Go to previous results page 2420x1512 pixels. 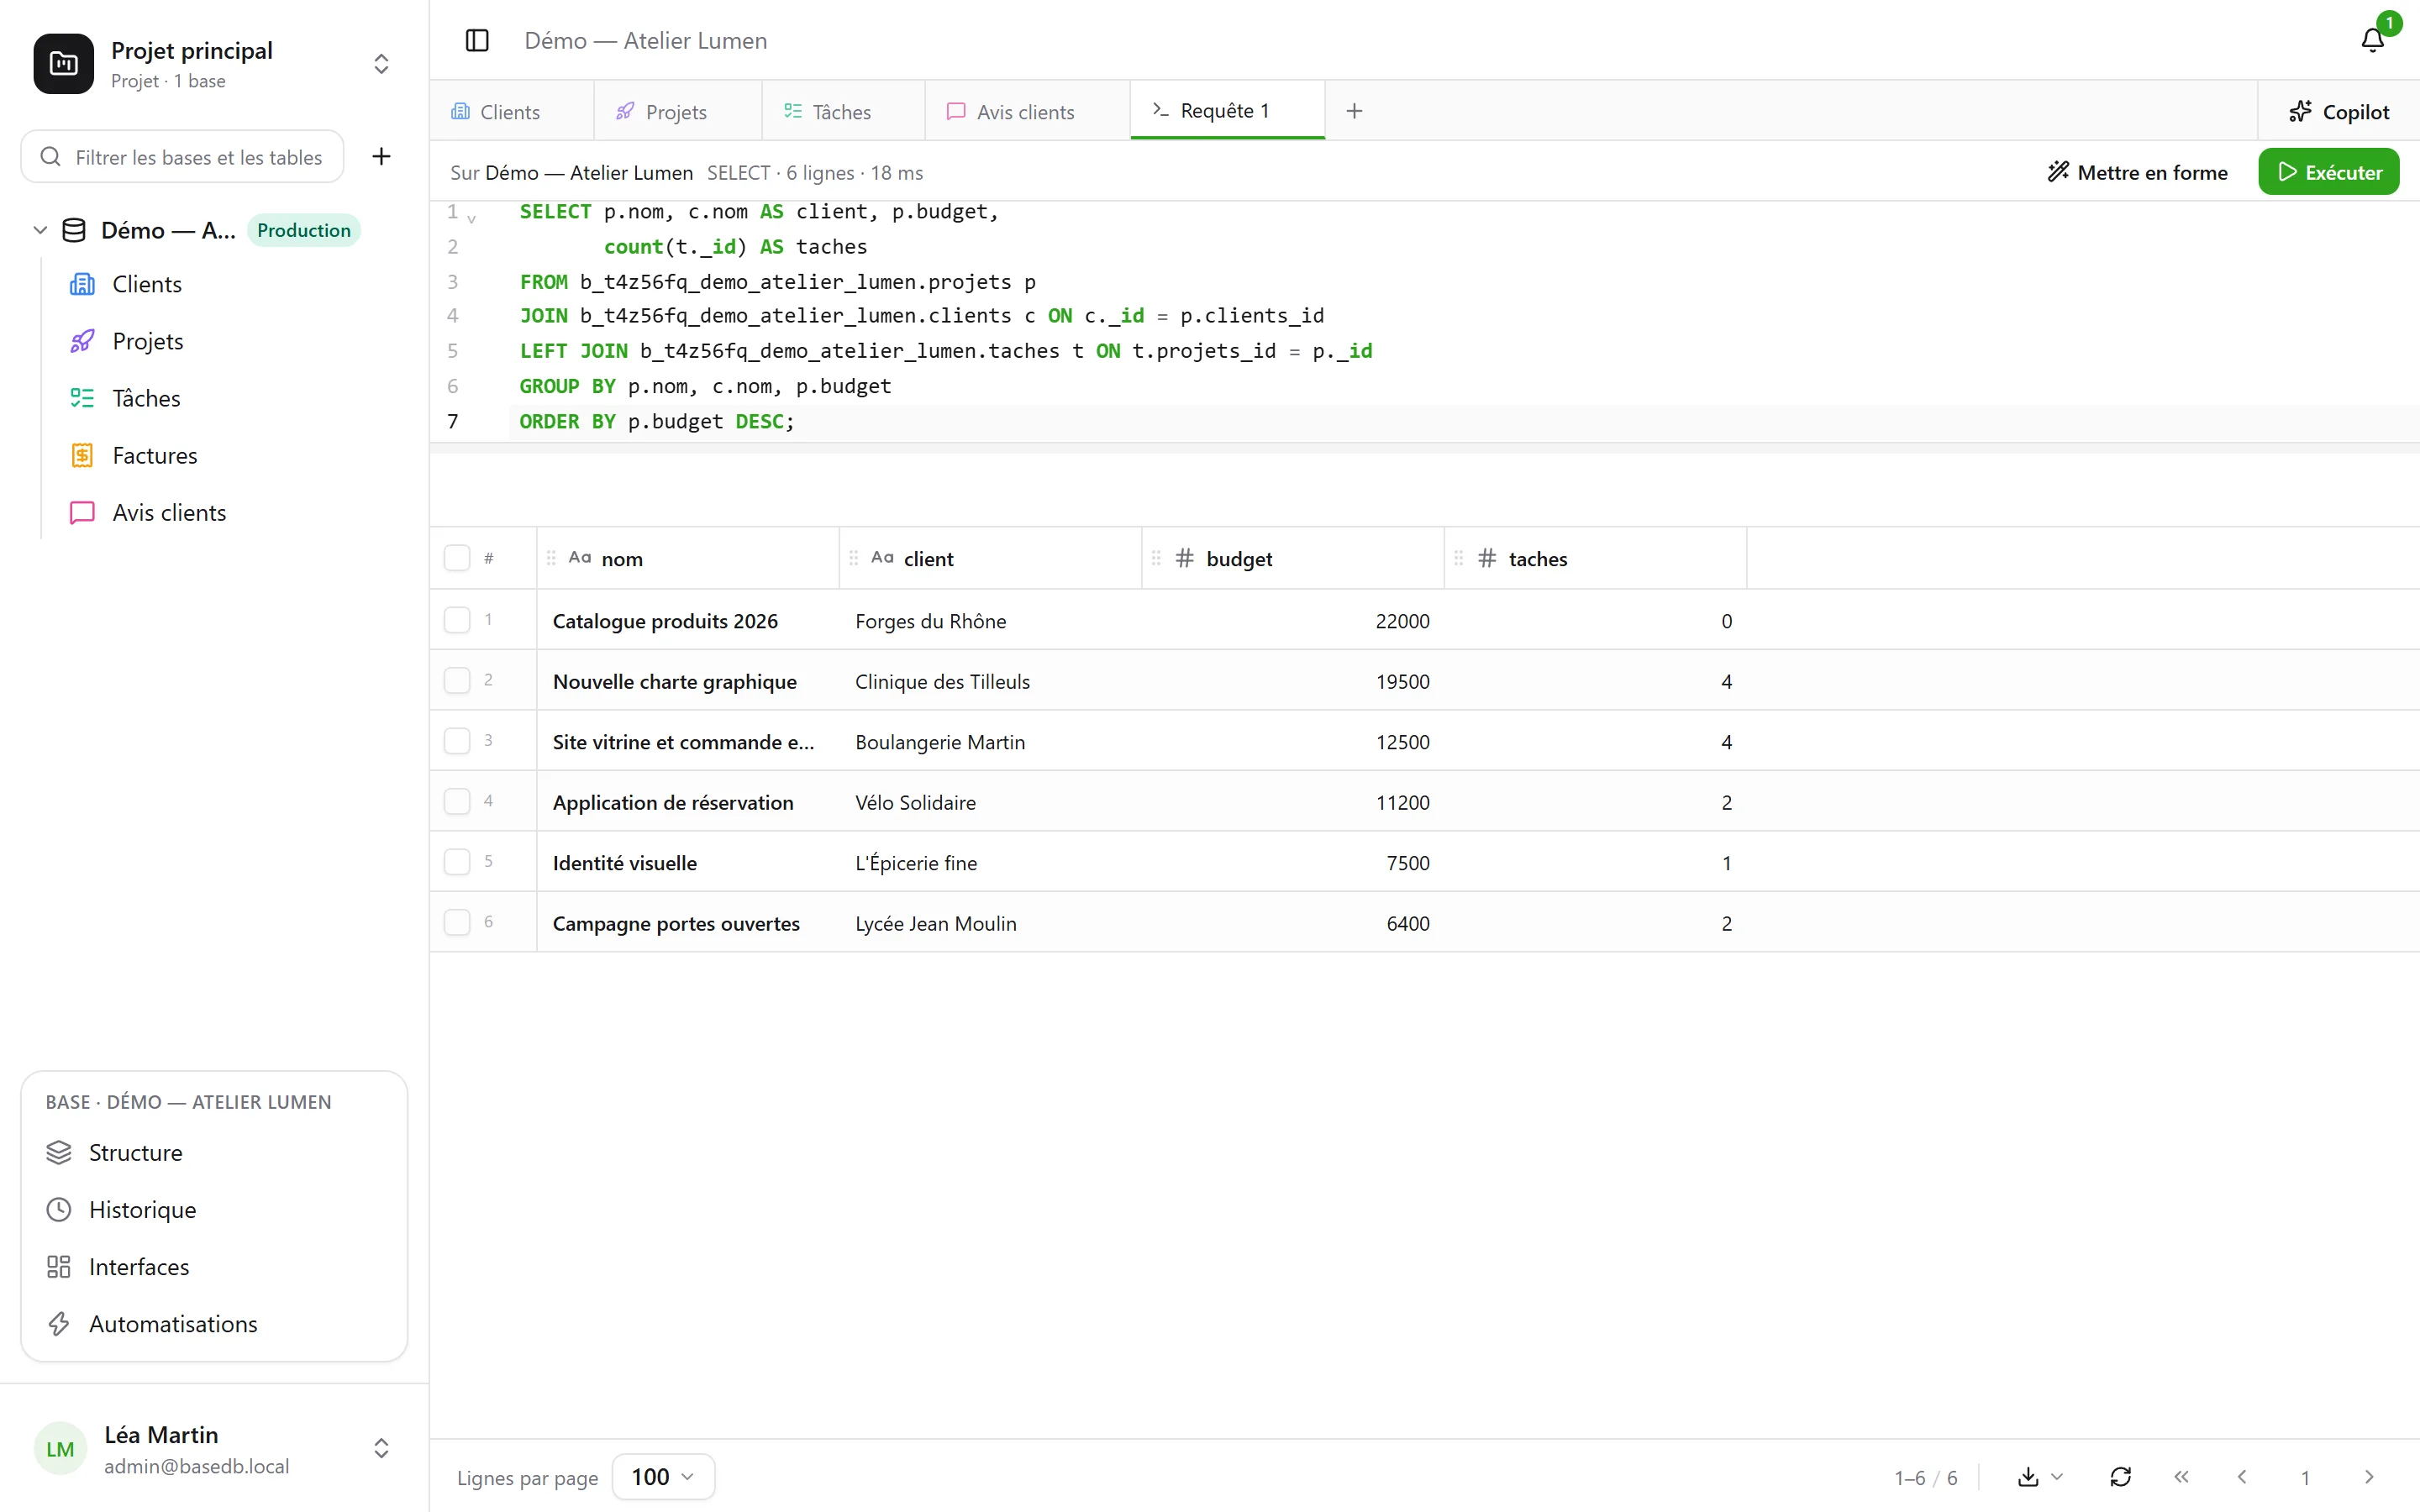(x=2242, y=1476)
